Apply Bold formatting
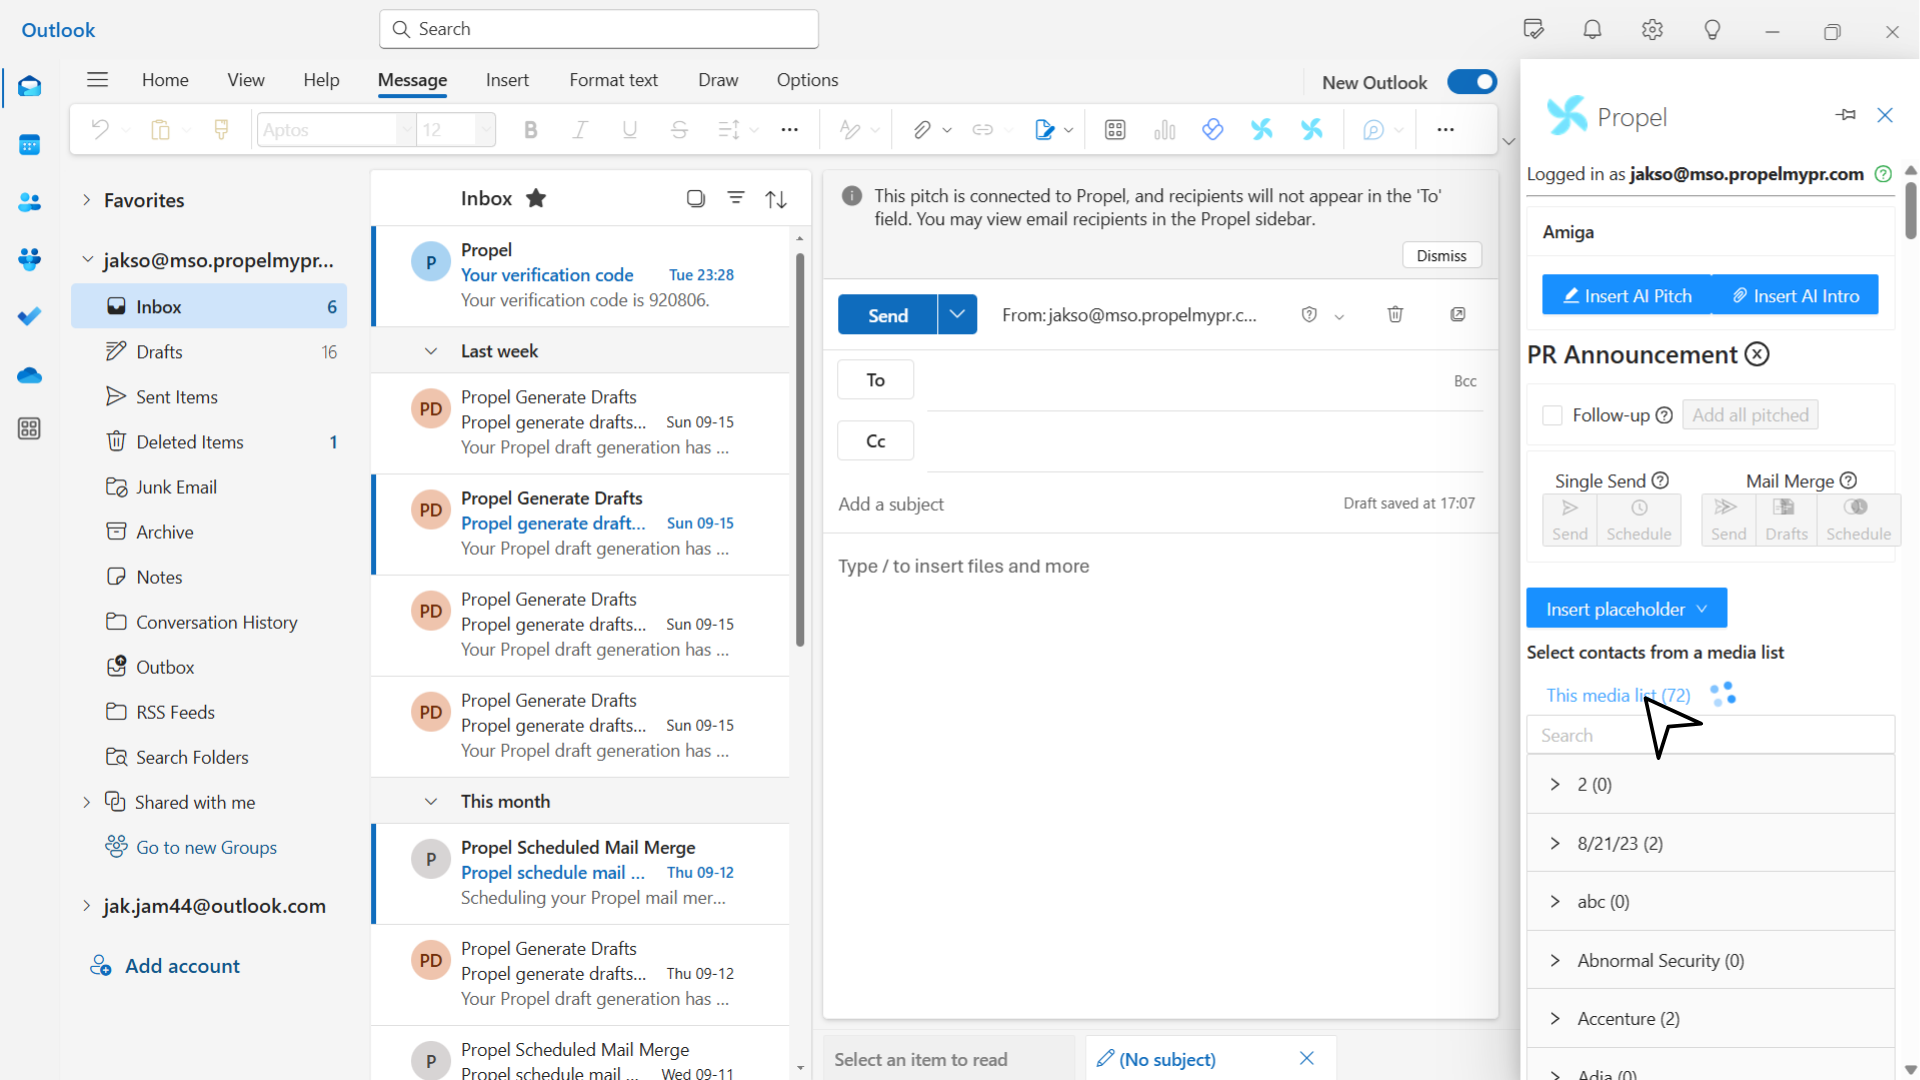The height and width of the screenshot is (1080, 1920). 531,130
